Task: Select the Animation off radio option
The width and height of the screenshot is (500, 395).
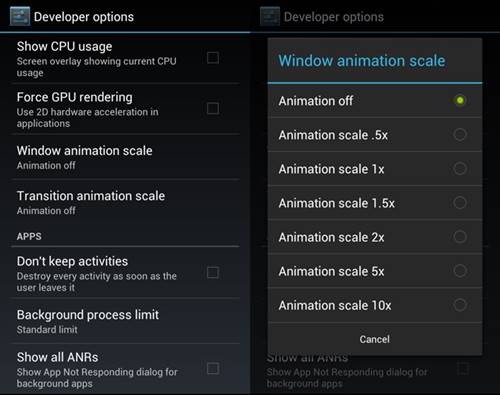Action: click(375, 101)
